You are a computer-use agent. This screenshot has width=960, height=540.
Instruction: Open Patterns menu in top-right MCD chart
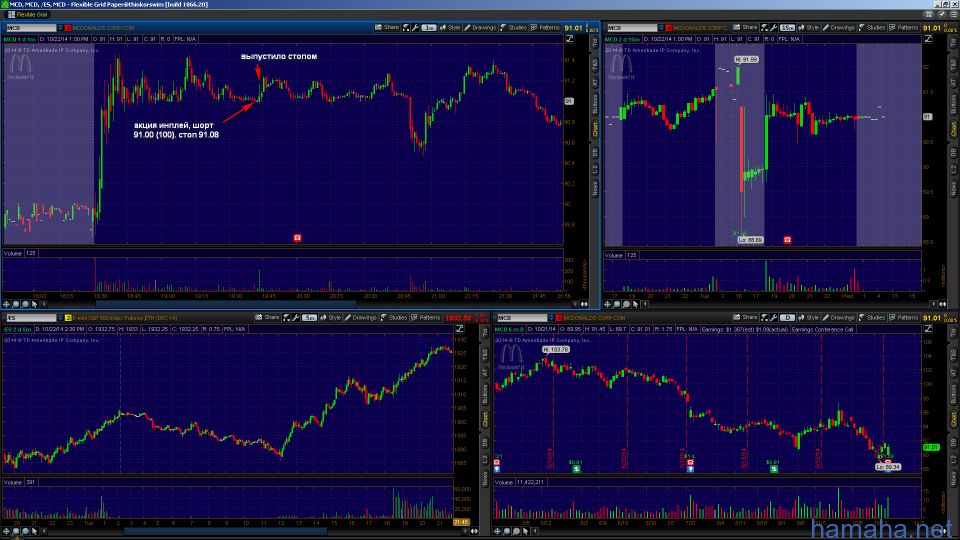point(904,28)
